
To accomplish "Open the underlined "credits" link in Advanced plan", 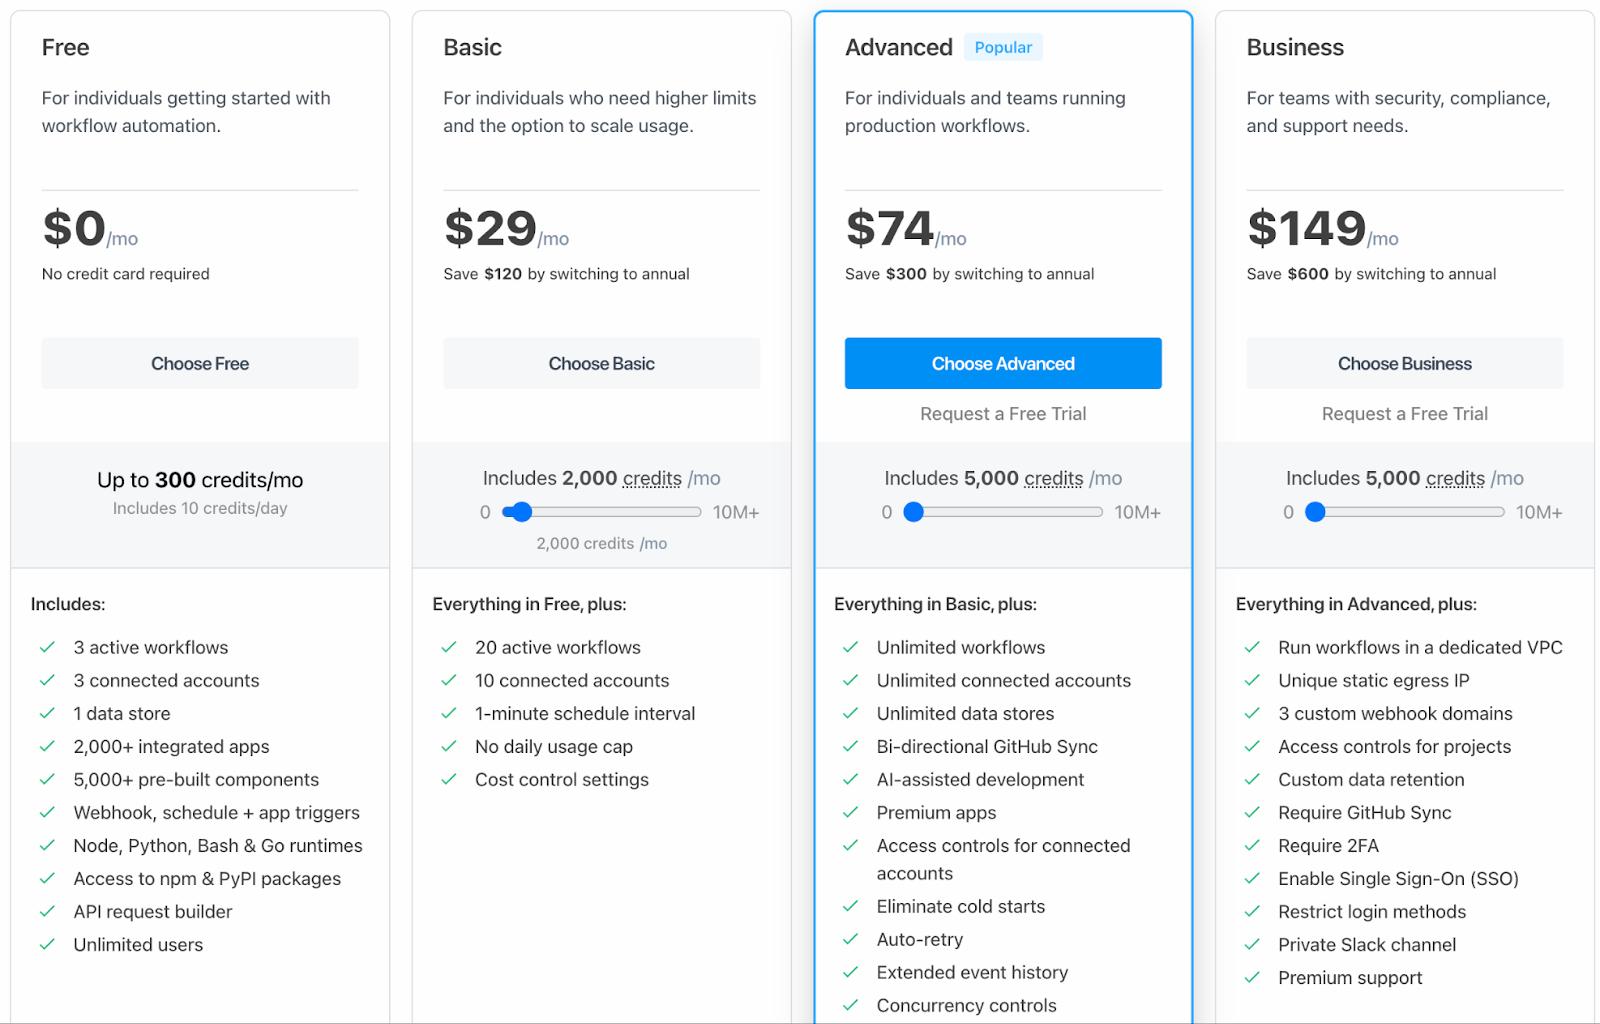I will point(1054,478).
